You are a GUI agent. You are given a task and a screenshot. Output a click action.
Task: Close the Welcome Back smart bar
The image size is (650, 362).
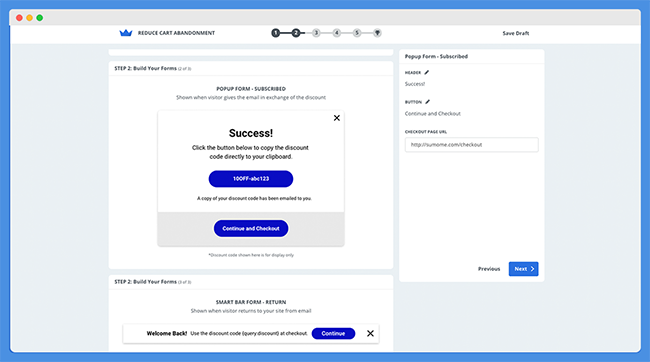(370, 333)
